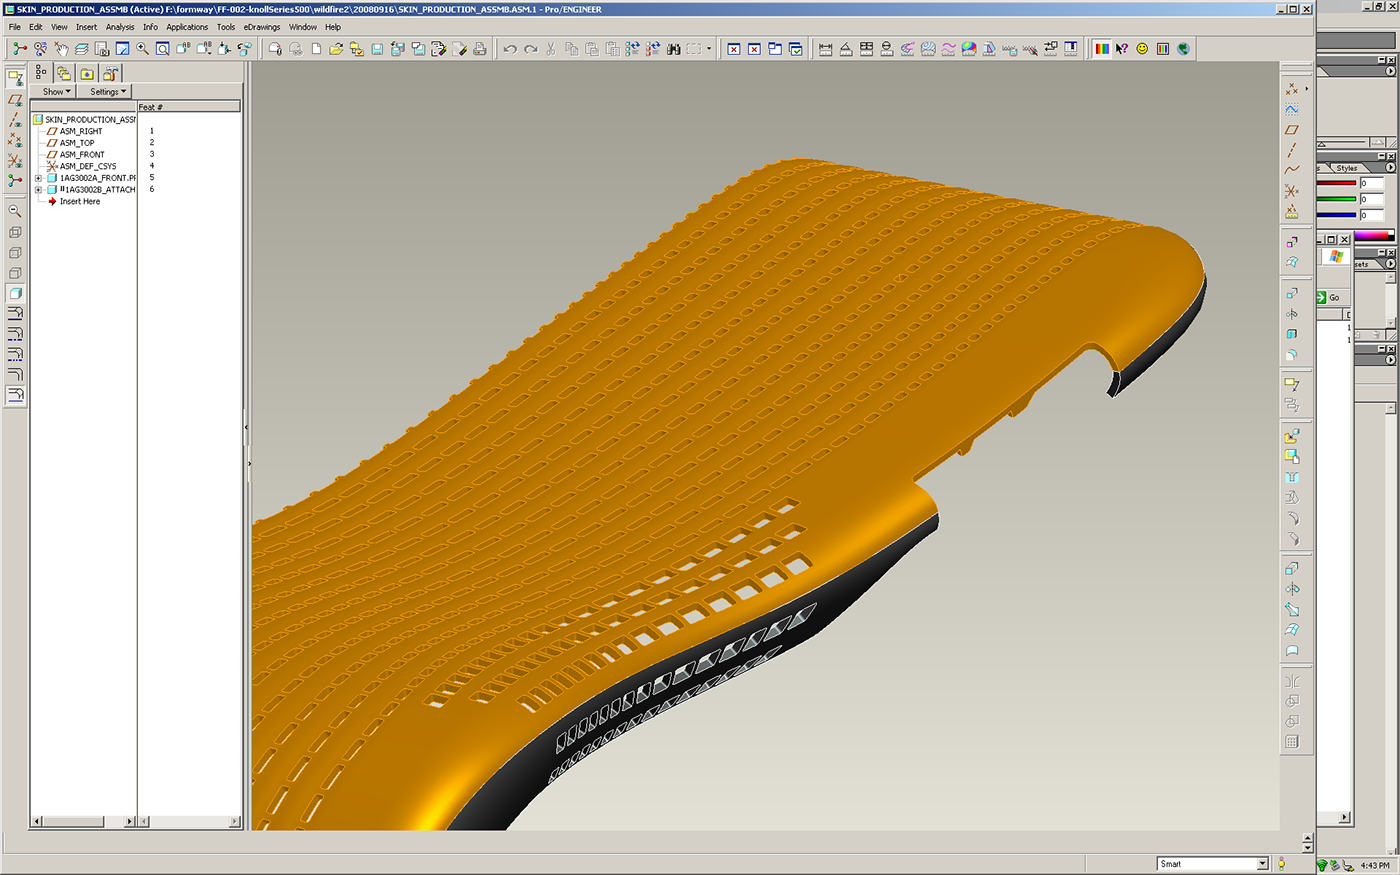Expand the 1AG3002A_FRONT part node
Screen dimensions: 1400x875
coord(38,178)
